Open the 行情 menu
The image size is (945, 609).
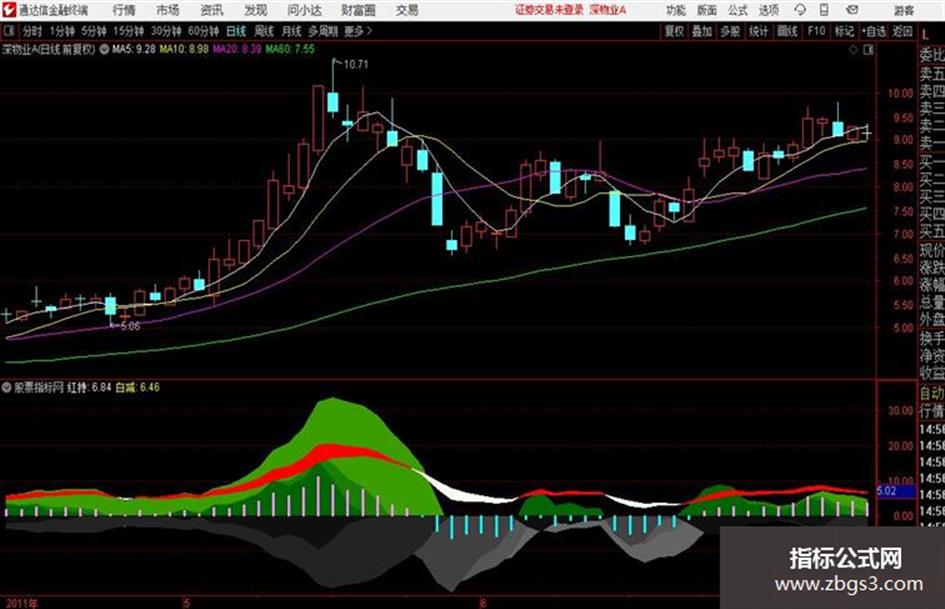(x=124, y=10)
